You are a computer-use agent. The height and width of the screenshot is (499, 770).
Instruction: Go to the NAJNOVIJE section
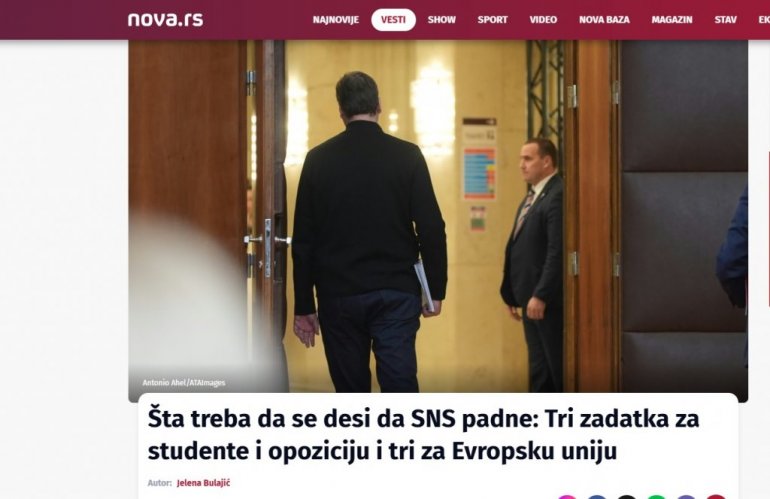point(336,20)
